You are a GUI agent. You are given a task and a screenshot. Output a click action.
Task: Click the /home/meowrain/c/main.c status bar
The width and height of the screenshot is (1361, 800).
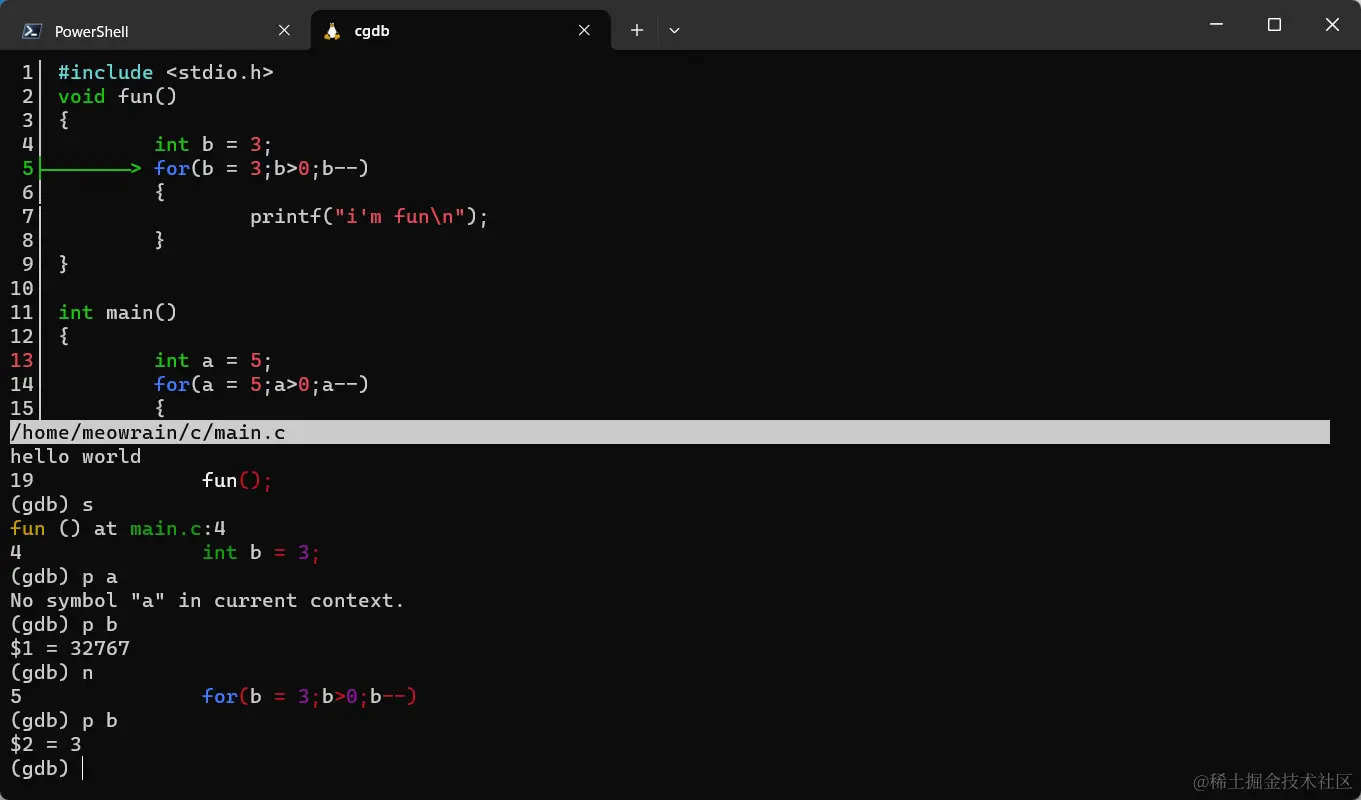coord(670,432)
